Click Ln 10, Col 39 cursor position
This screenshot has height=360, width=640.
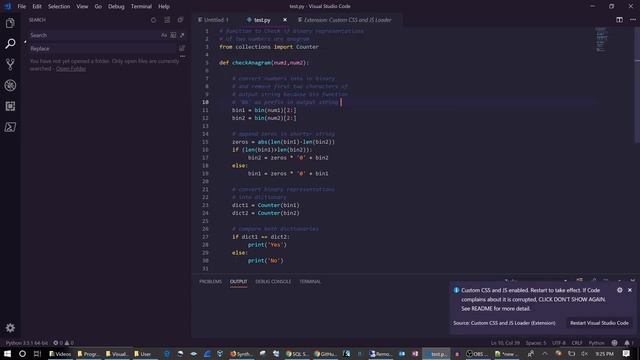click(x=505, y=343)
